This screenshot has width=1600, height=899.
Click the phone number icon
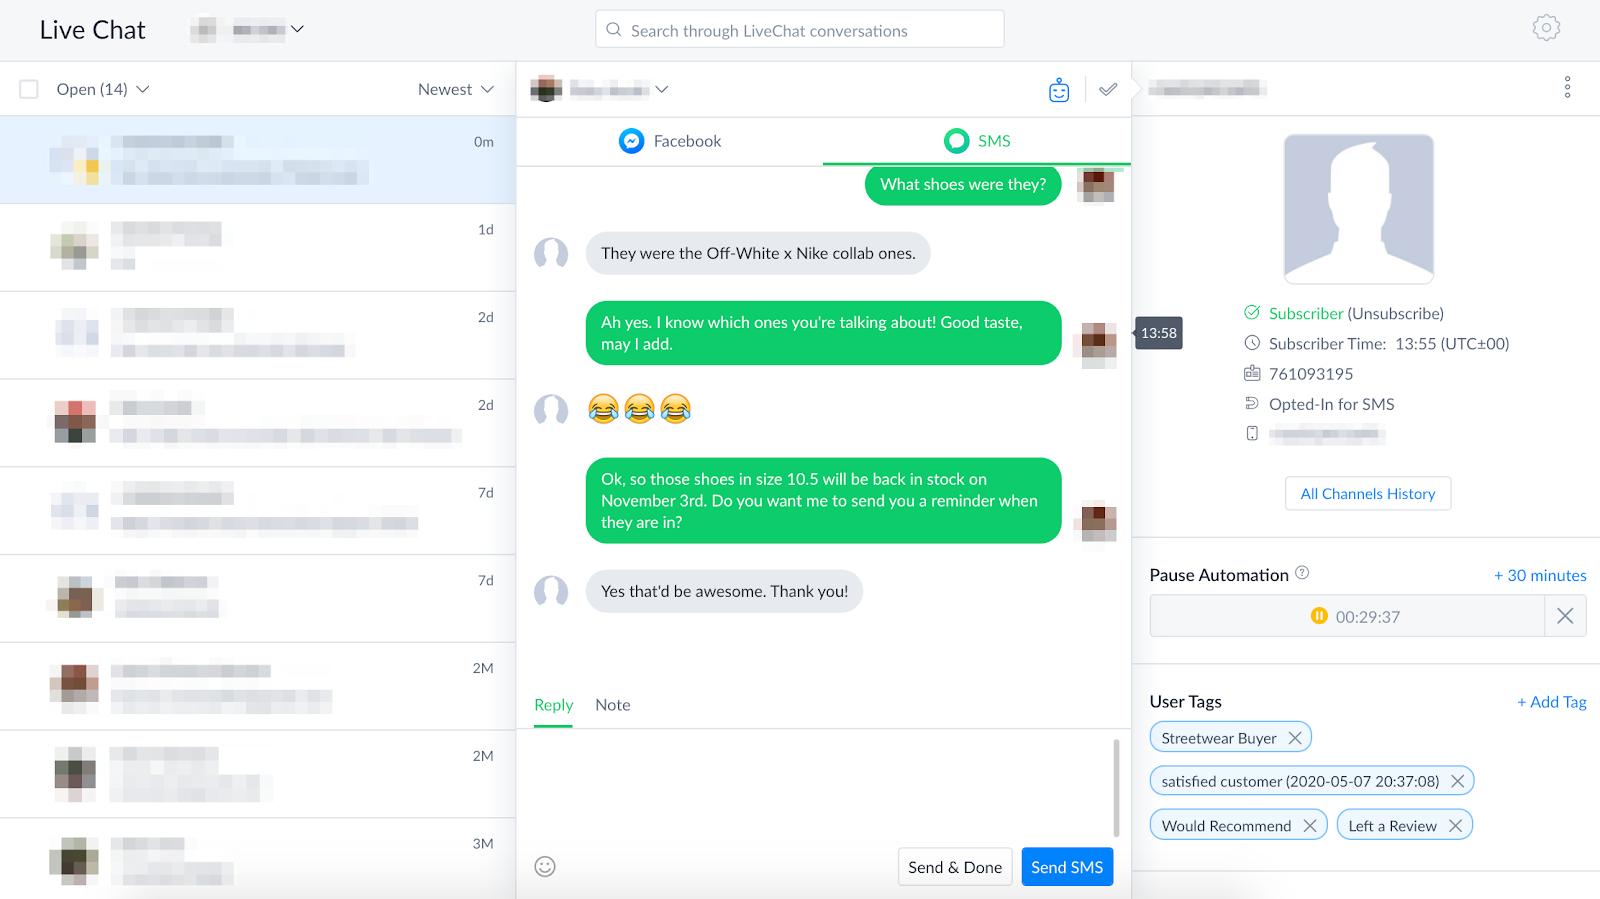click(x=1252, y=433)
